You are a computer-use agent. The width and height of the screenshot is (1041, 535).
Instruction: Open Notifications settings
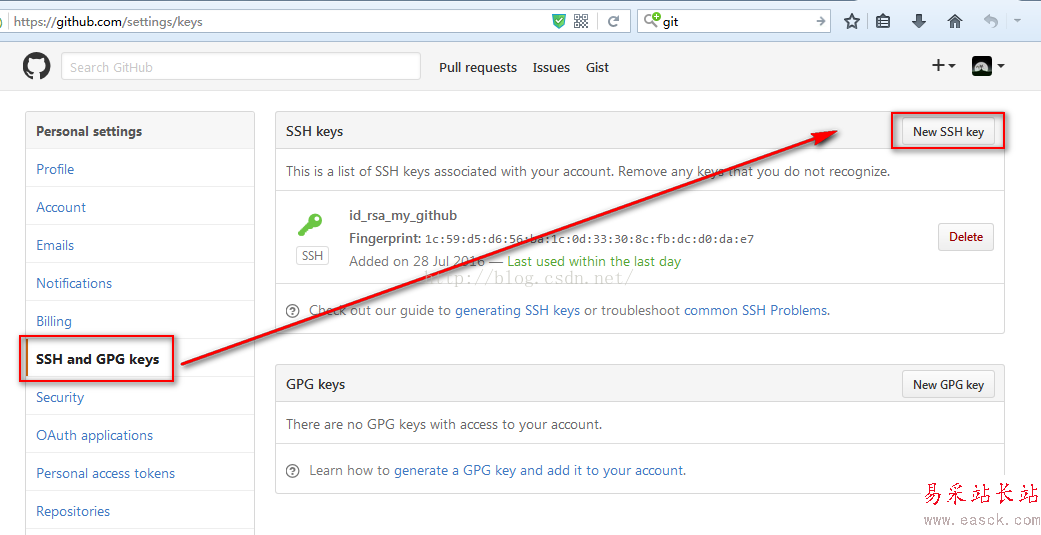click(x=74, y=283)
